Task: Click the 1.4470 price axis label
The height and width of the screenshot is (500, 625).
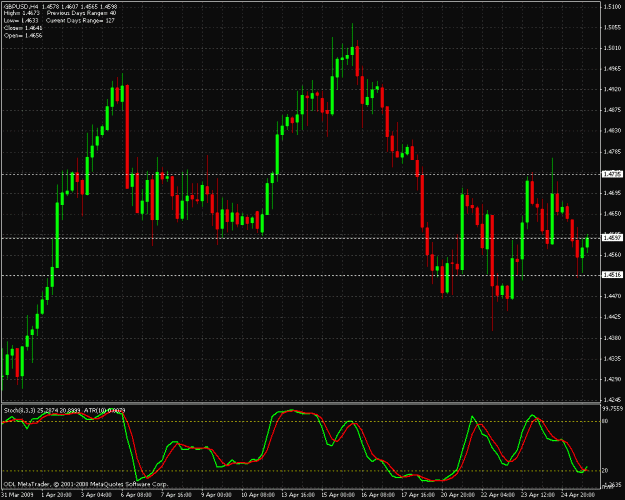Action: point(612,296)
